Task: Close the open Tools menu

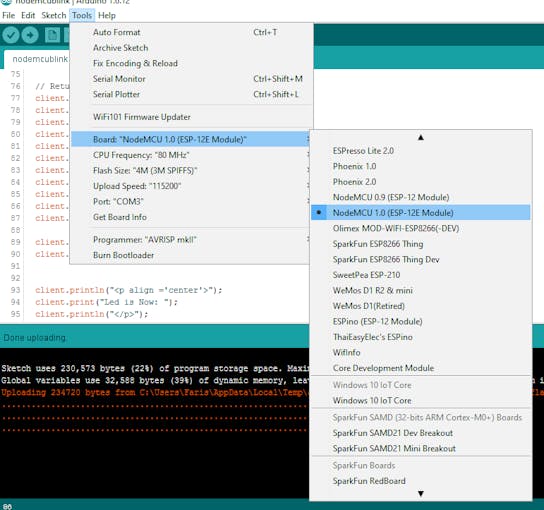Action: 82,15
